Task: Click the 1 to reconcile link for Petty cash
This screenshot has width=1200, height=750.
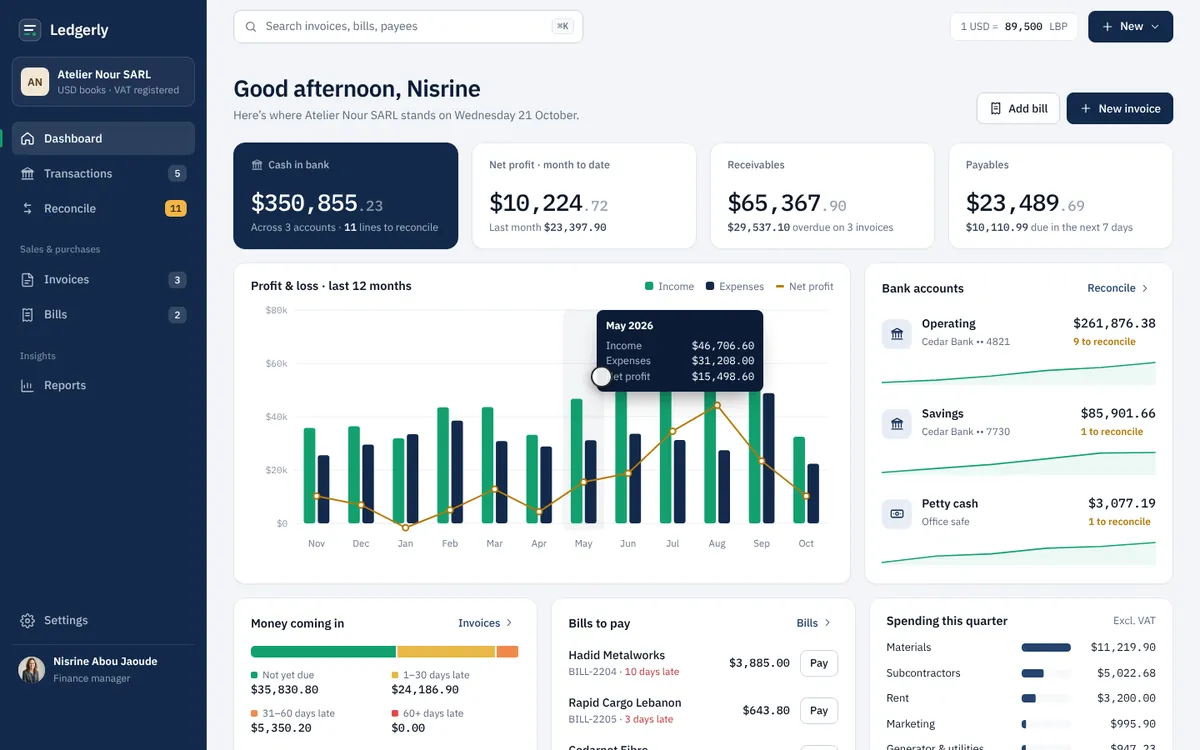Action: tap(1119, 522)
